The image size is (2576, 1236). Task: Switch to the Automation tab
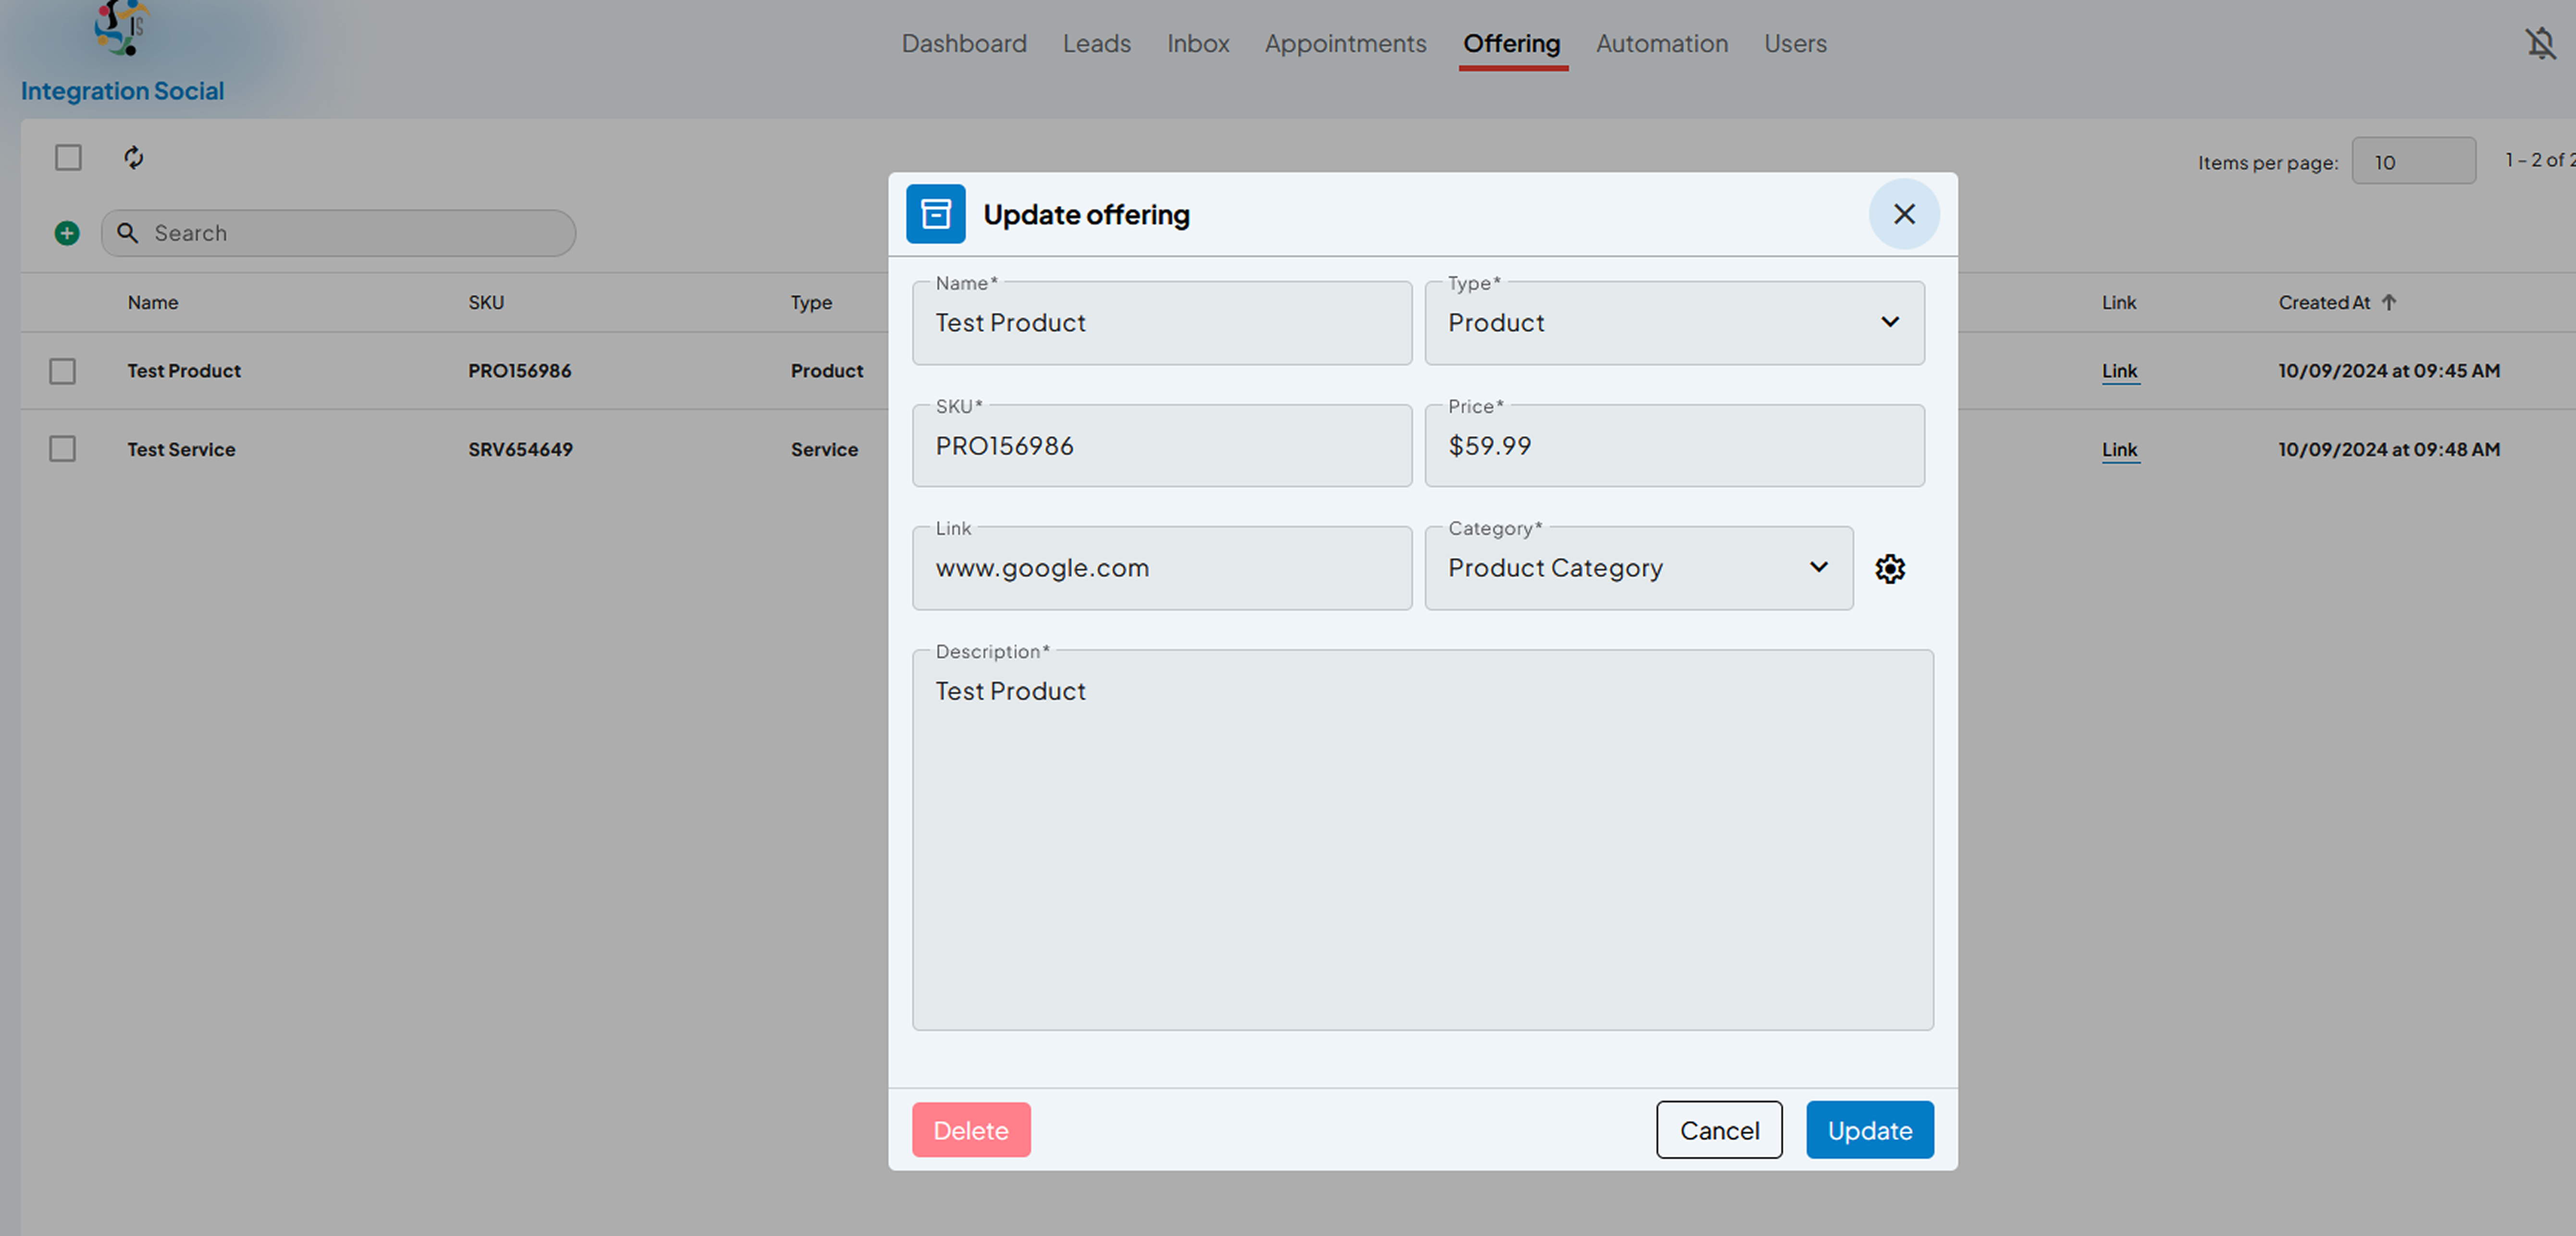click(x=1662, y=44)
